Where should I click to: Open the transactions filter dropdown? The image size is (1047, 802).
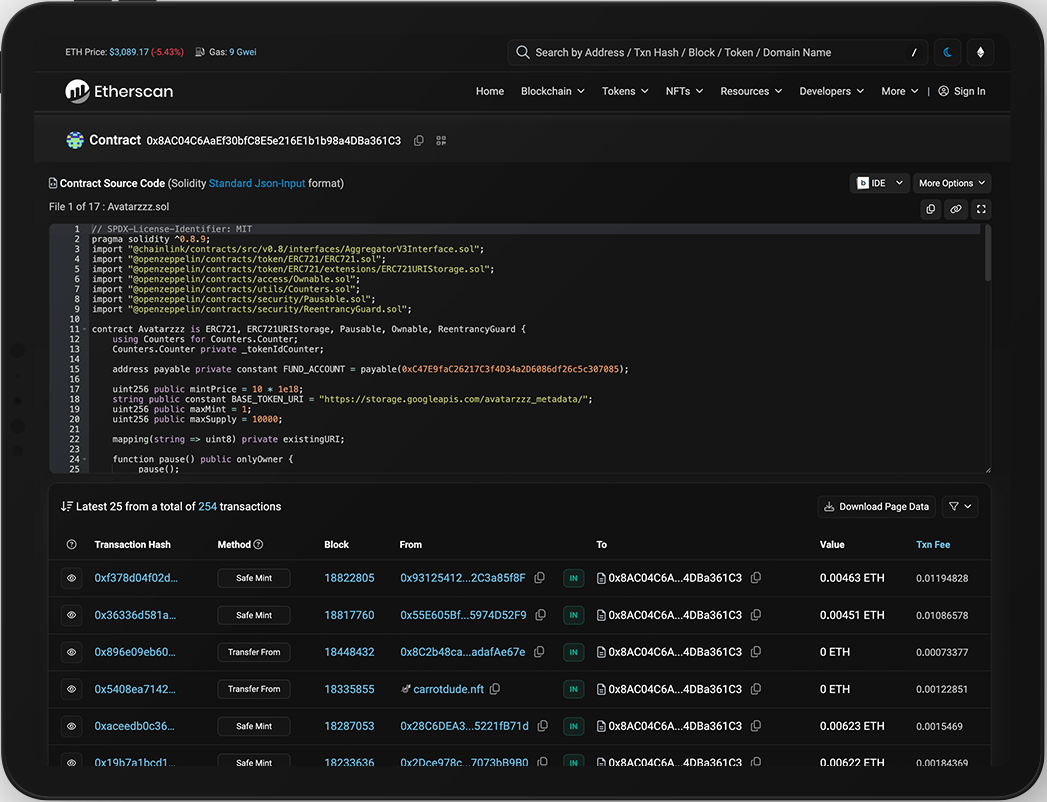coord(961,507)
